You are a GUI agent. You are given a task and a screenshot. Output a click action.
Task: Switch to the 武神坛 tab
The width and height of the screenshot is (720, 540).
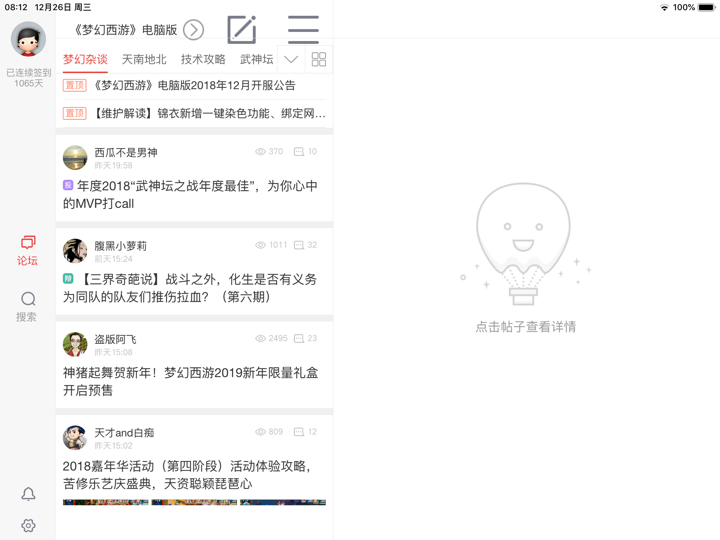click(256, 59)
